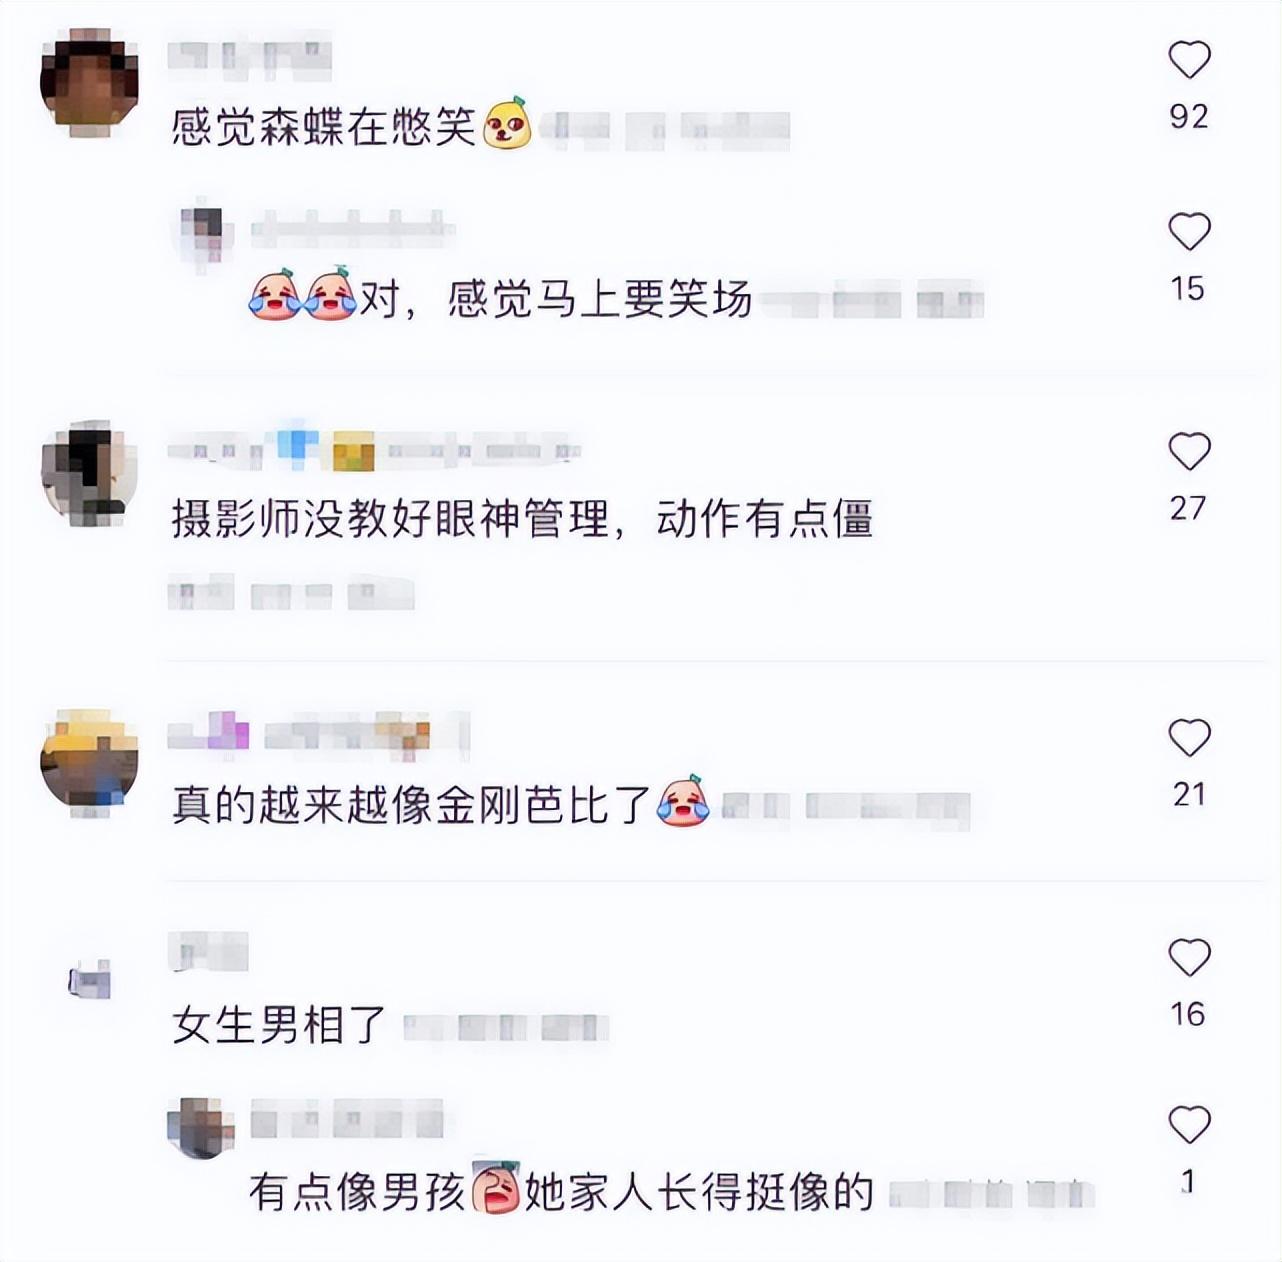The image size is (1282, 1262).
Task: Open avatar of the 金刚芭比 commenter
Action: (89, 762)
